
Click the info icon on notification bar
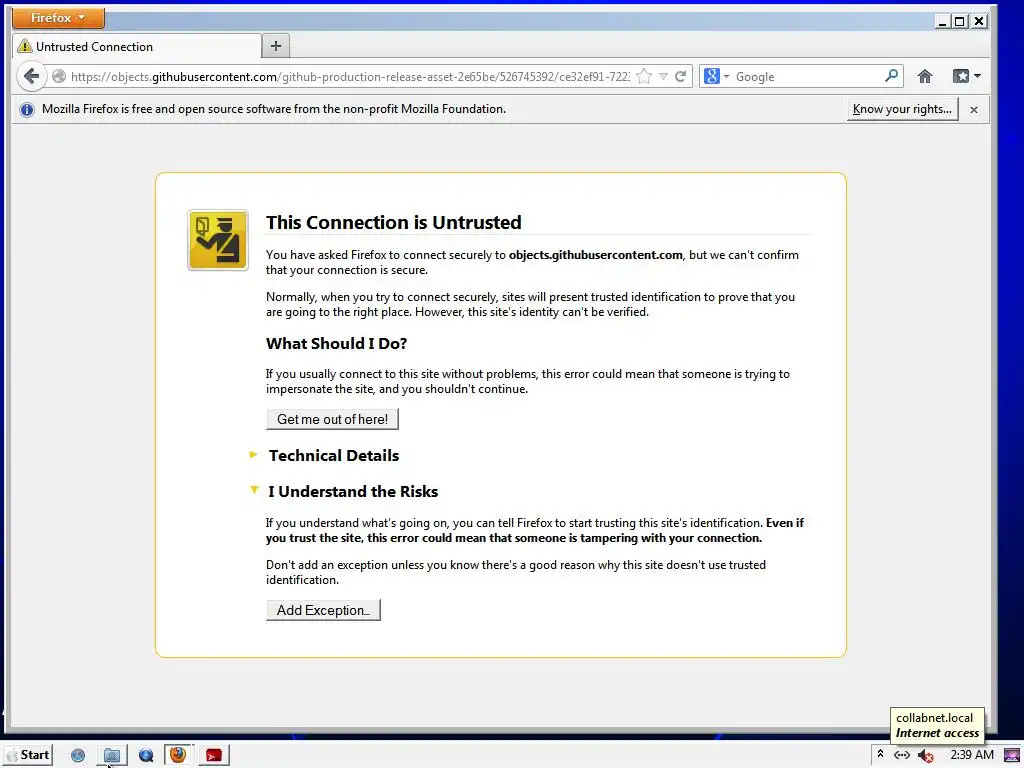[27, 110]
